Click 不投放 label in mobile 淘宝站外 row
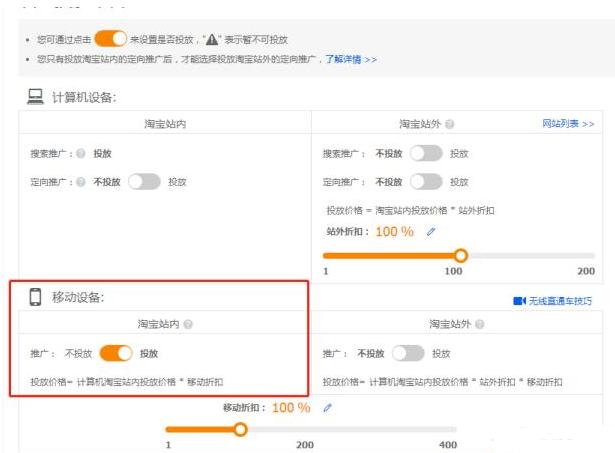Image resolution: width=615 pixels, height=453 pixels. pyautogui.click(x=371, y=353)
